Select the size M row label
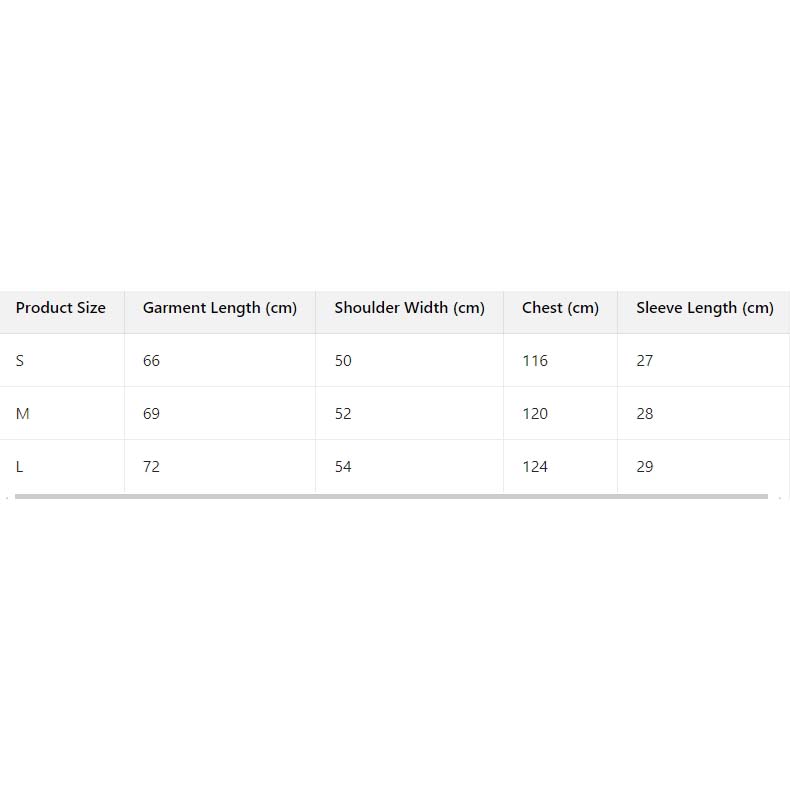 click(x=22, y=414)
